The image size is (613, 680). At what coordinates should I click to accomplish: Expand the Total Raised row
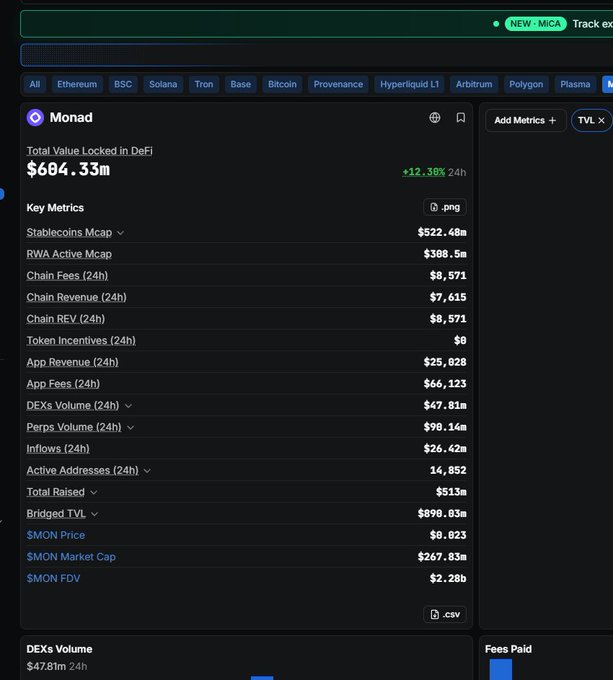(94, 493)
